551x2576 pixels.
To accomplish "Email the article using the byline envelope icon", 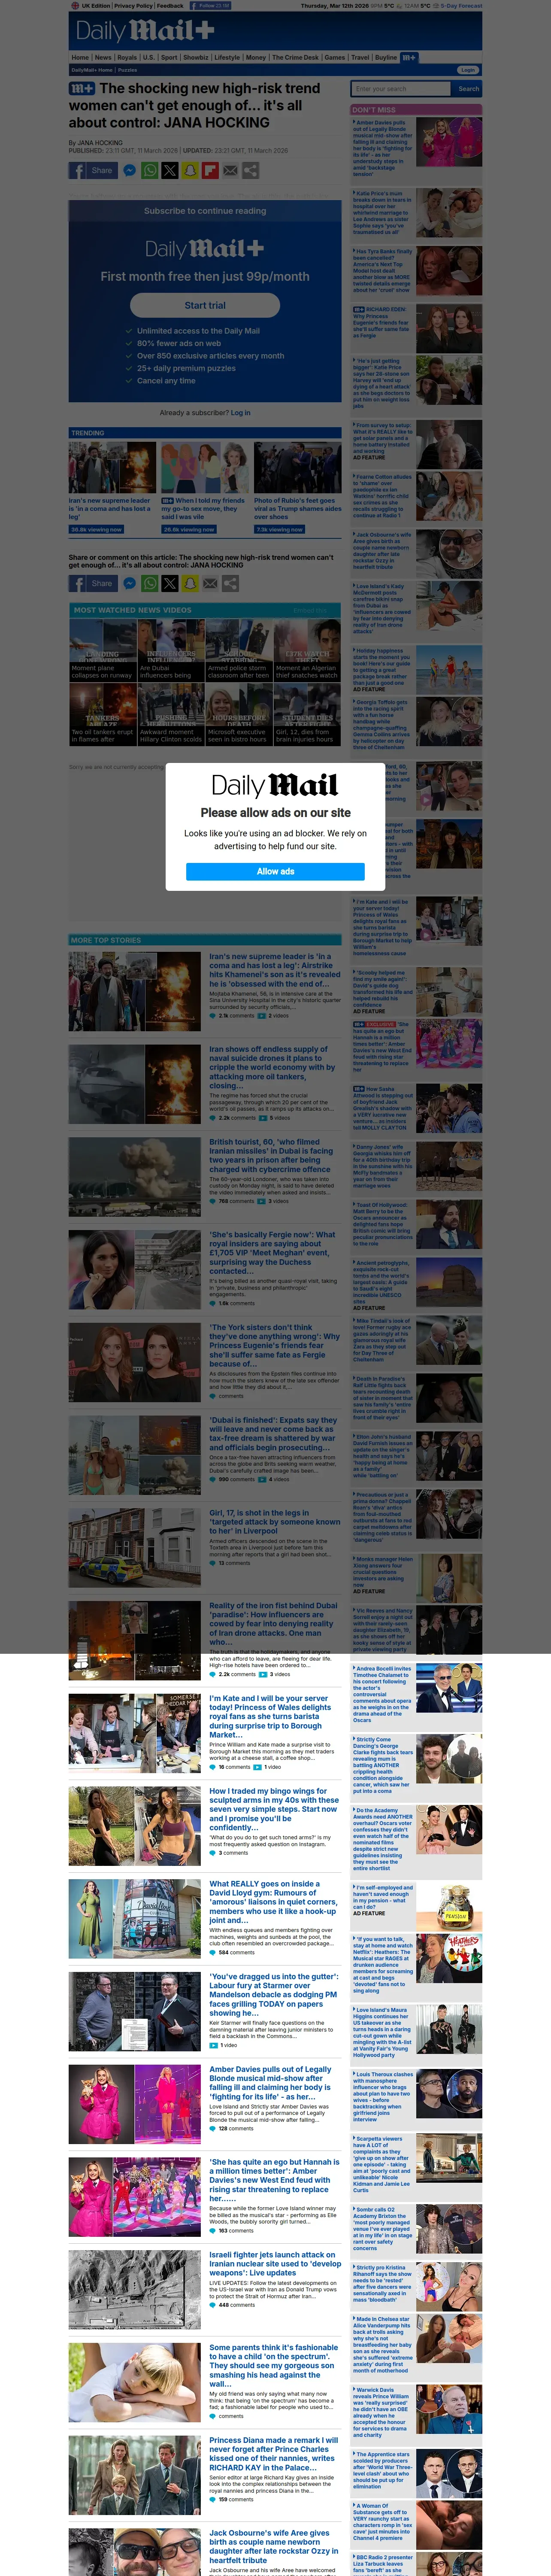I will [230, 171].
